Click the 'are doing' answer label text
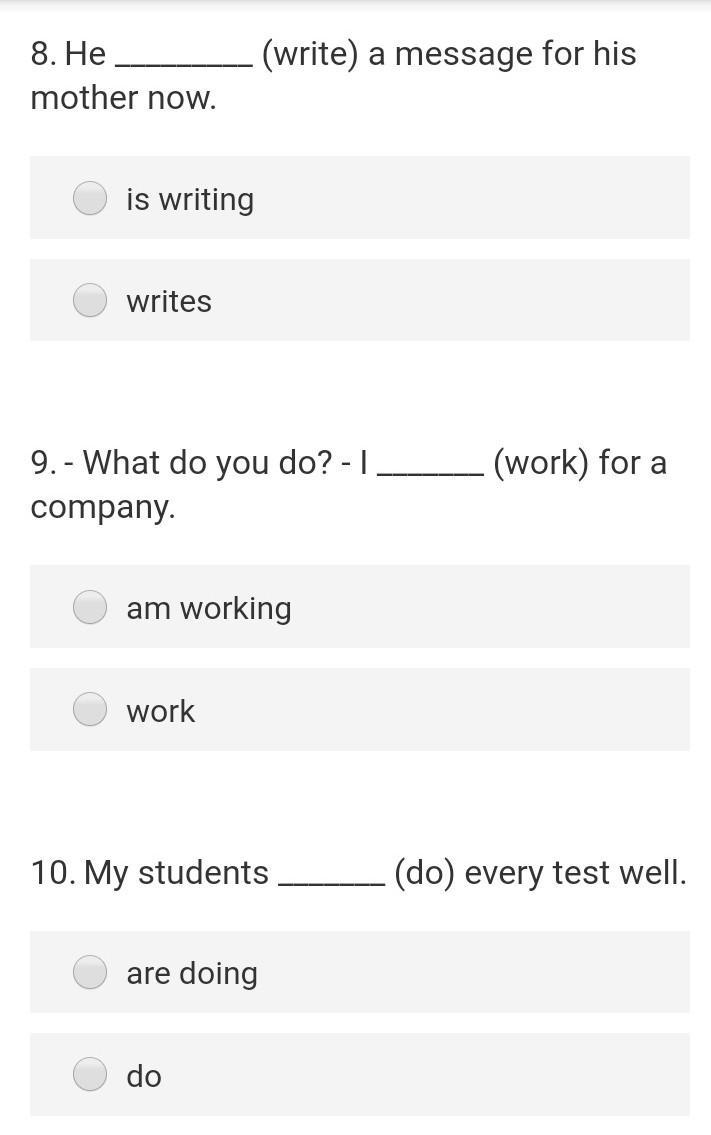Viewport: 711px width, 1135px height. pyautogui.click(x=192, y=974)
